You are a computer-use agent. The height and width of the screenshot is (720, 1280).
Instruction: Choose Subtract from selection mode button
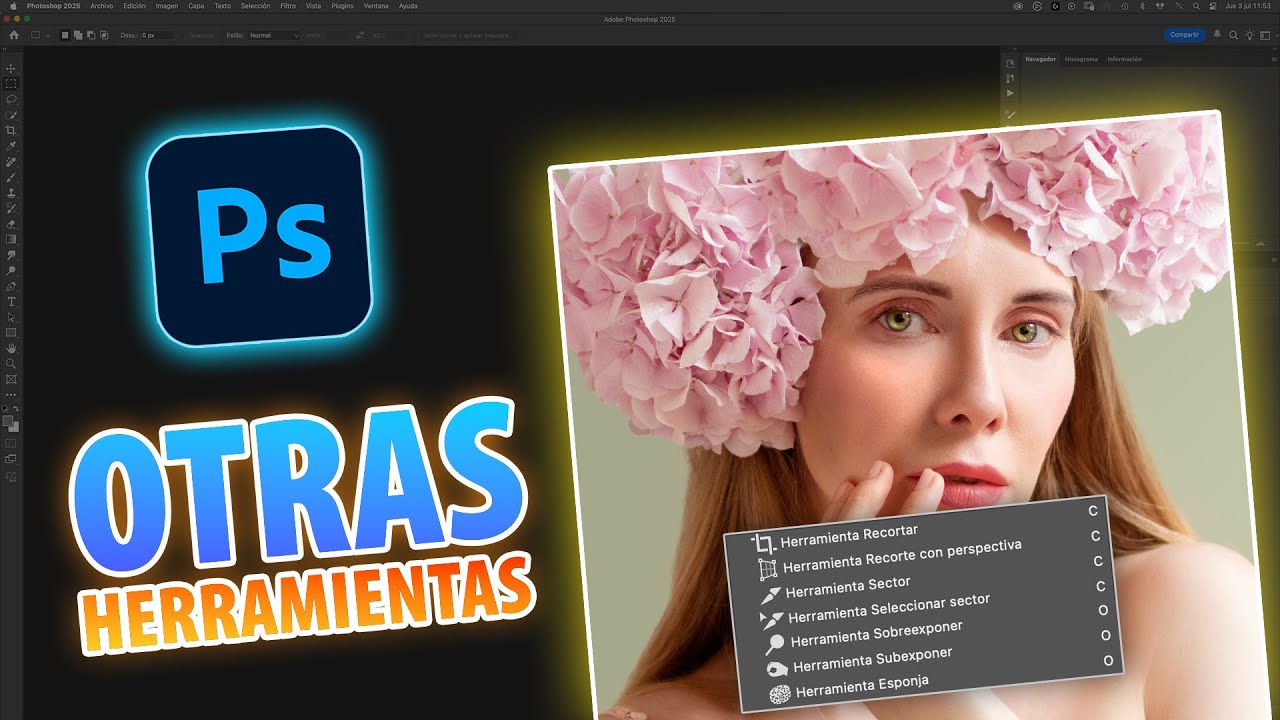click(x=91, y=35)
